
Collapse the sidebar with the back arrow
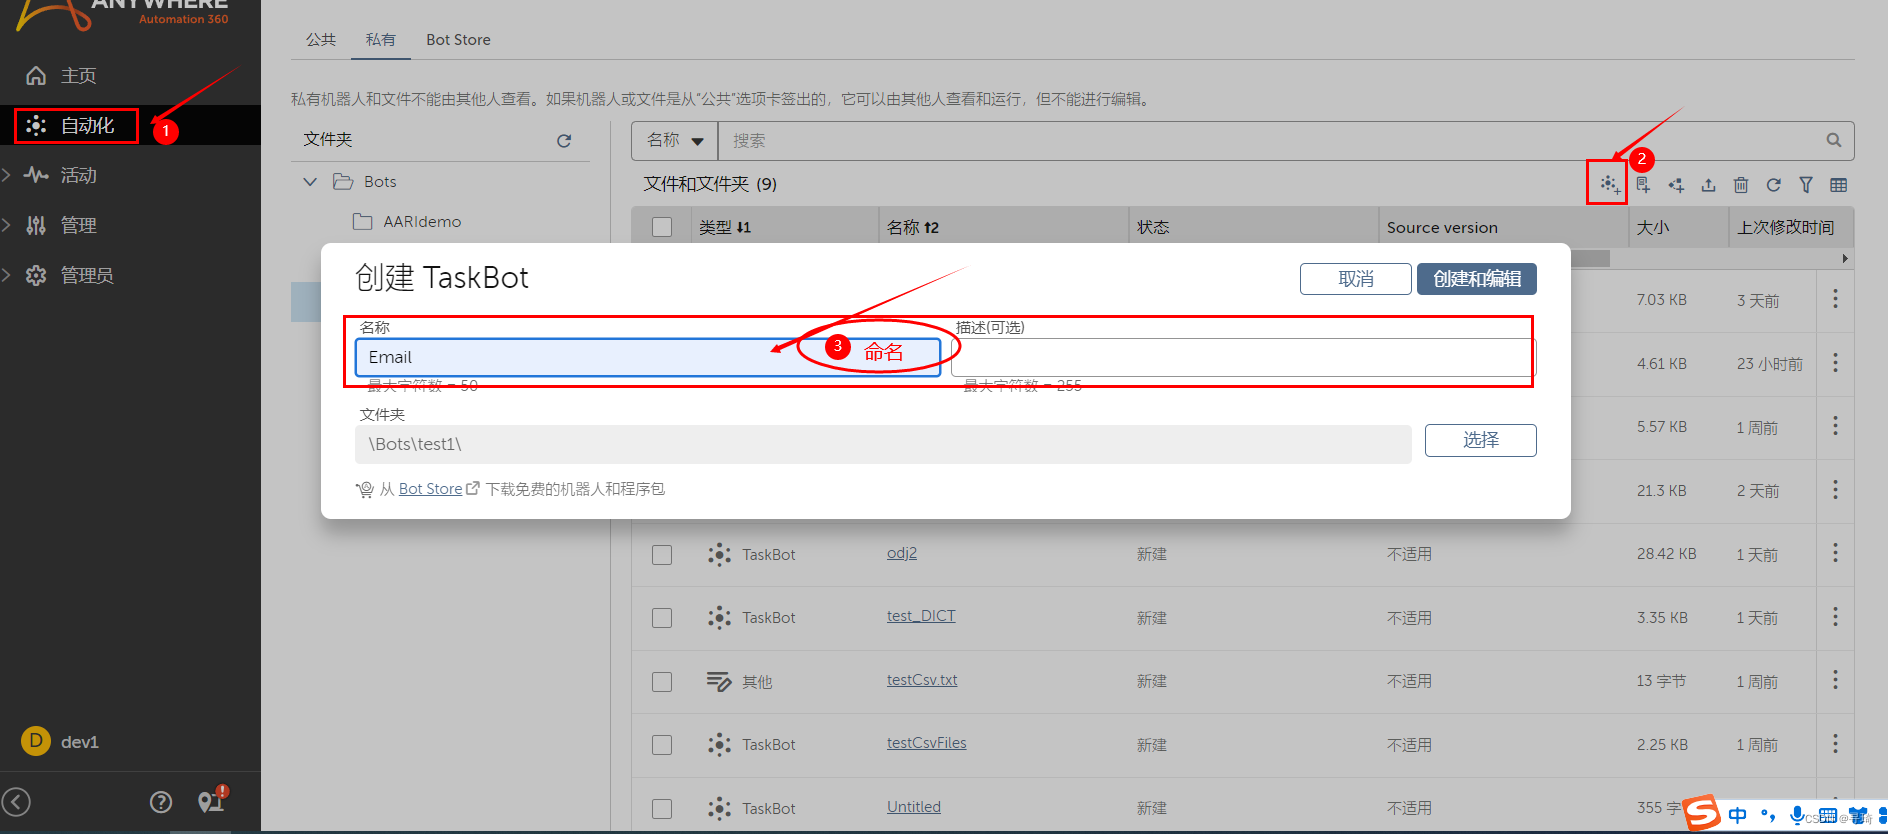[x=16, y=802]
